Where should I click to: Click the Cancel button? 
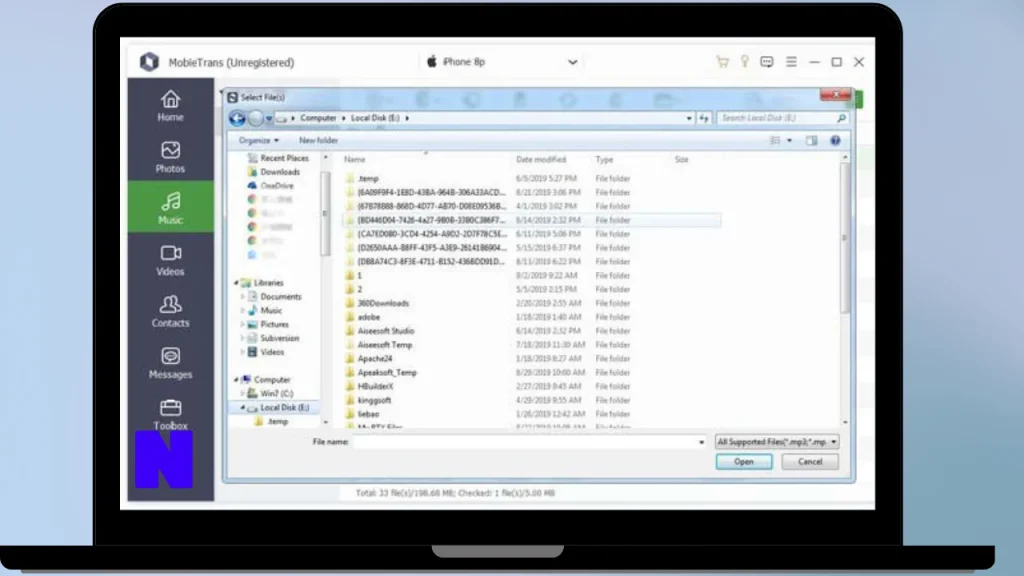coord(810,462)
